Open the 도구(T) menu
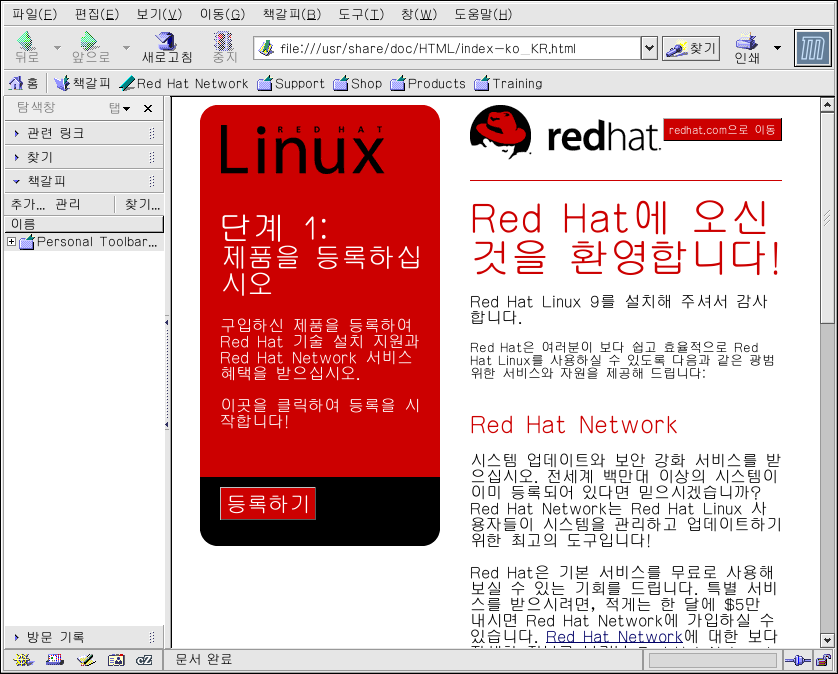This screenshot has height=674, width=838. (360, 14)
